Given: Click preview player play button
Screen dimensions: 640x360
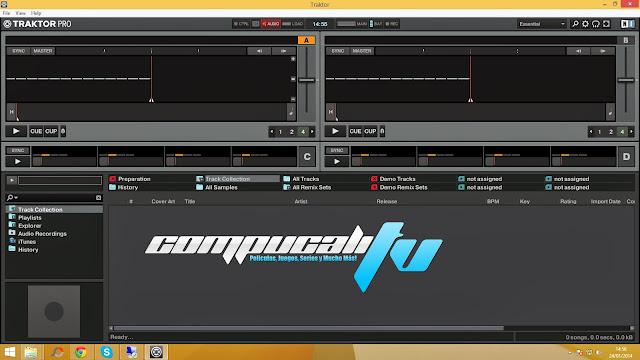Looking at the screenshot, I should [x=11, y=180].
